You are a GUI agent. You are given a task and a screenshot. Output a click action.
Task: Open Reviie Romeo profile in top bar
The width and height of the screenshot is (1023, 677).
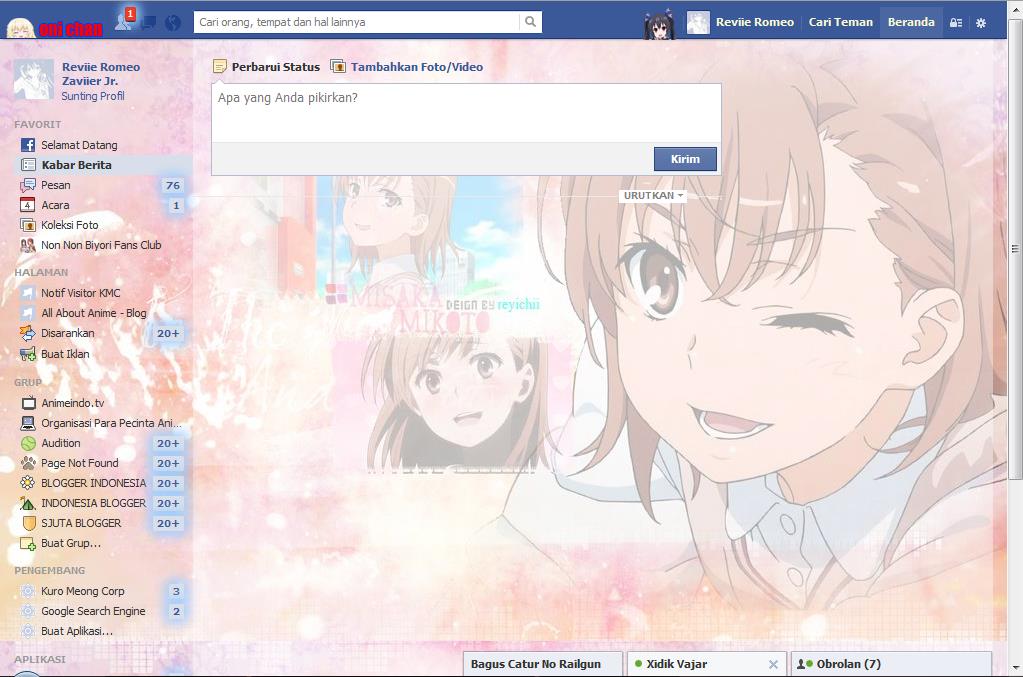(x=755, y=22)
